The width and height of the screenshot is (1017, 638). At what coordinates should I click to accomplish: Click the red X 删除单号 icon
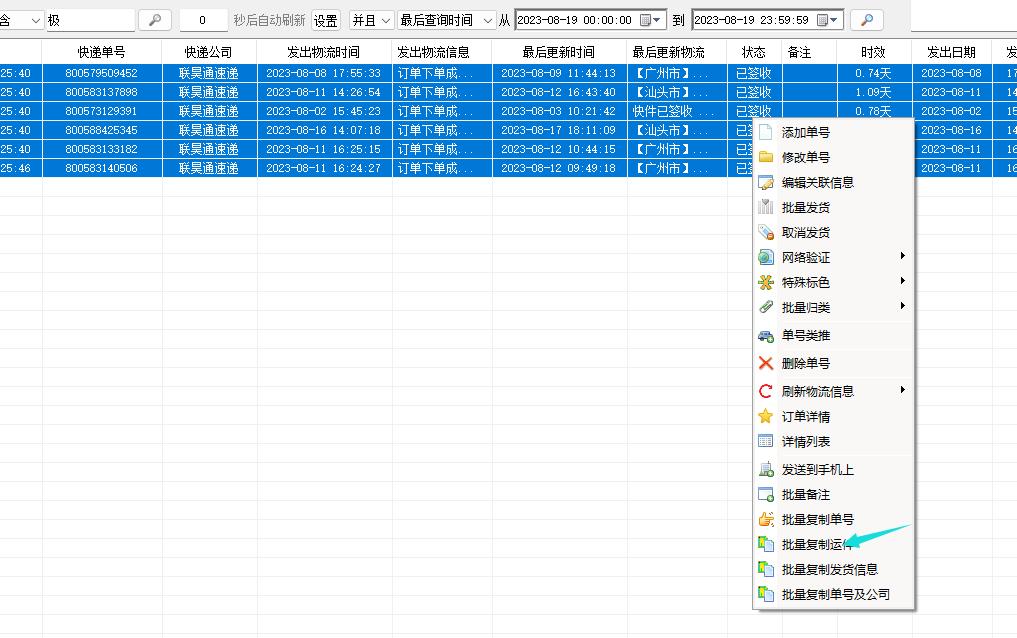coord(766,363)
